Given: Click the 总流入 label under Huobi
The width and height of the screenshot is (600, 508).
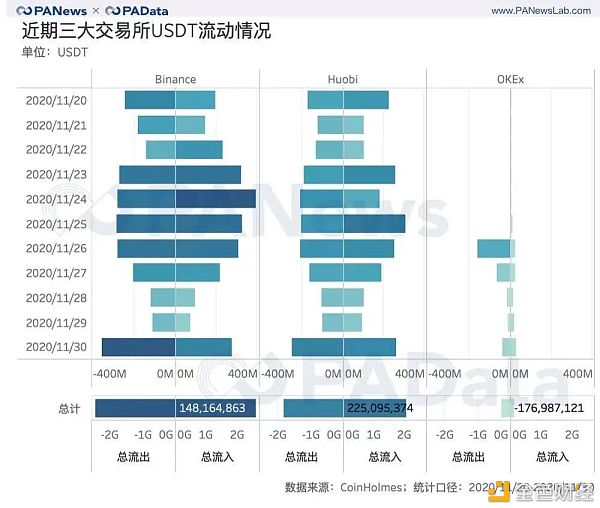Looking at the screenshot, I should pos(385,457).
